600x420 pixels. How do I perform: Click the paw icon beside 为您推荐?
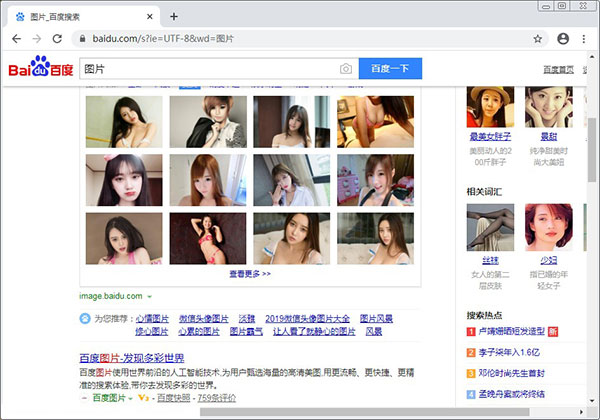[85, 318]
